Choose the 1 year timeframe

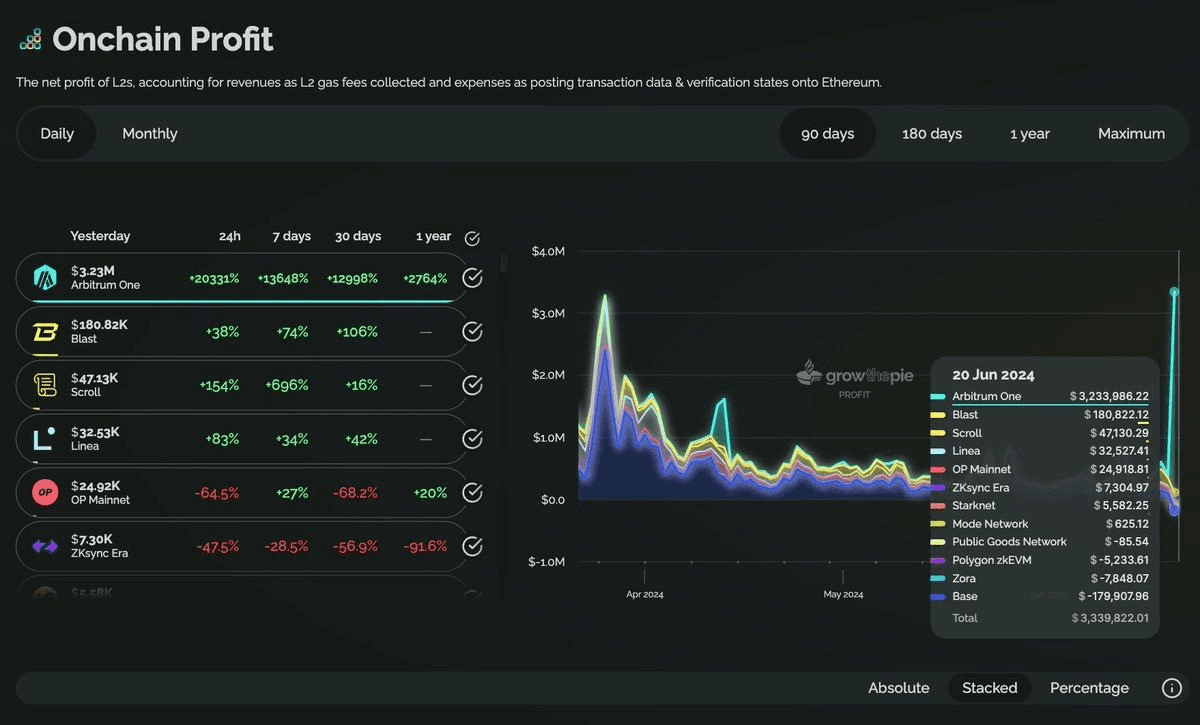tap(1029, 134)
